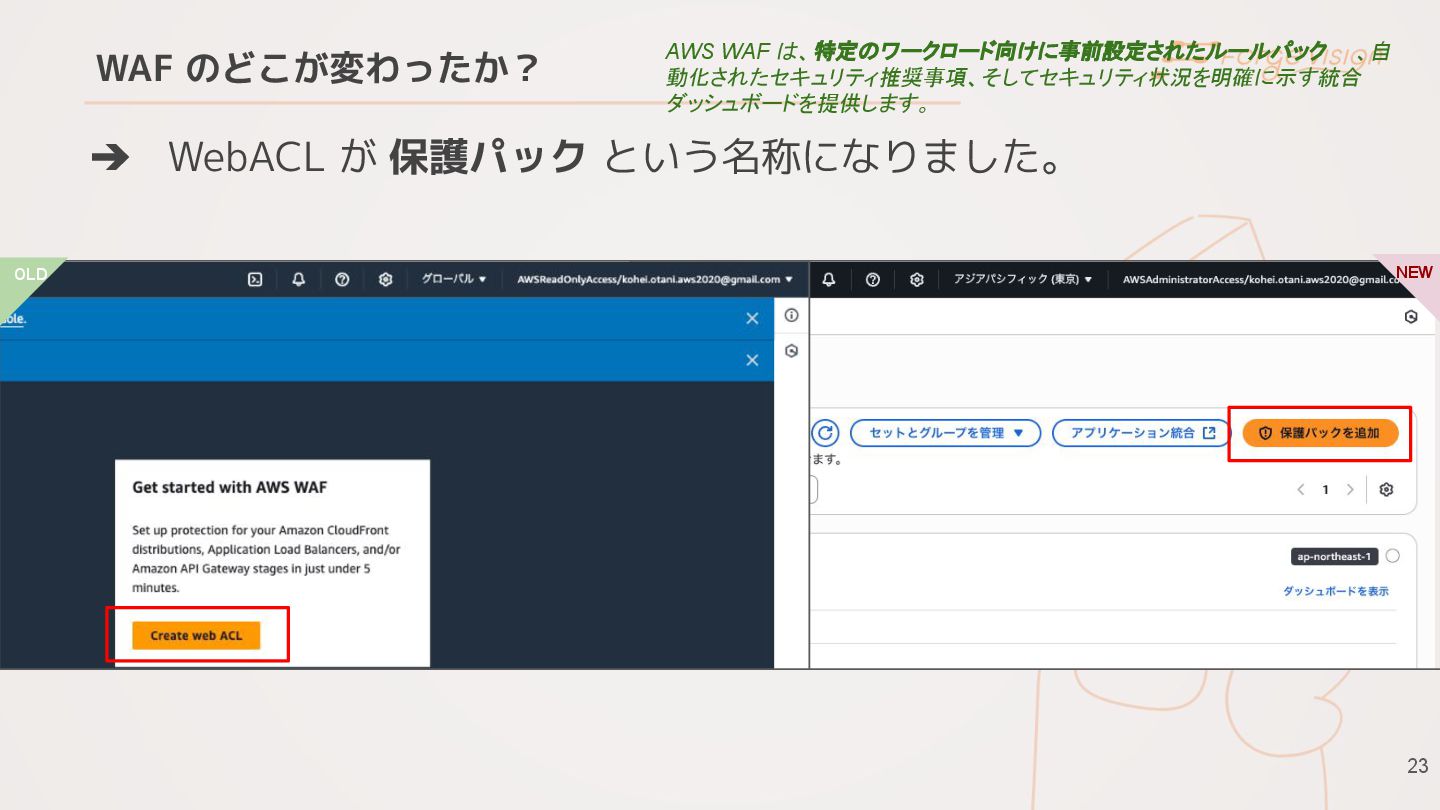Open table preferences gear next to pagination

point(1386,490)
